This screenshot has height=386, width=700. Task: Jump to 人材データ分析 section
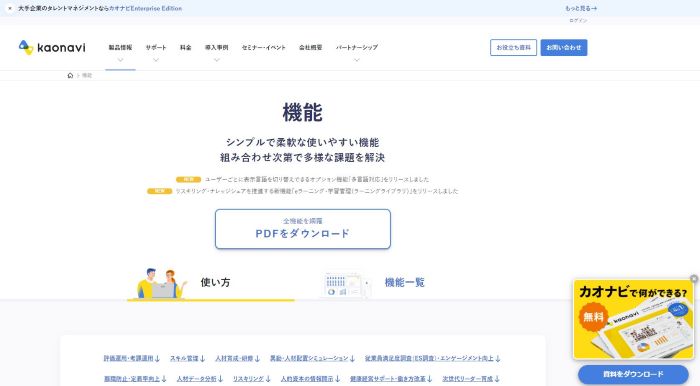(200, 378)
